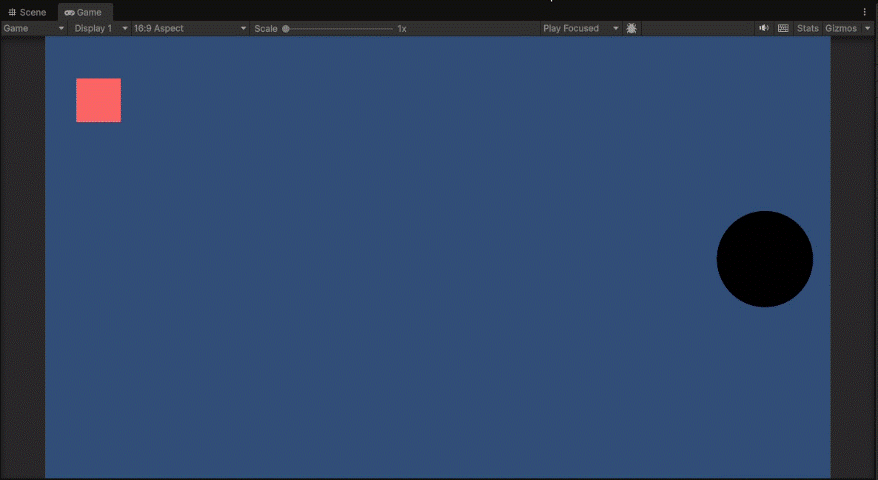This screenshot has height=480, width=878.
Task: Click the Scene tab grid icon
Action: pos(12,12)
